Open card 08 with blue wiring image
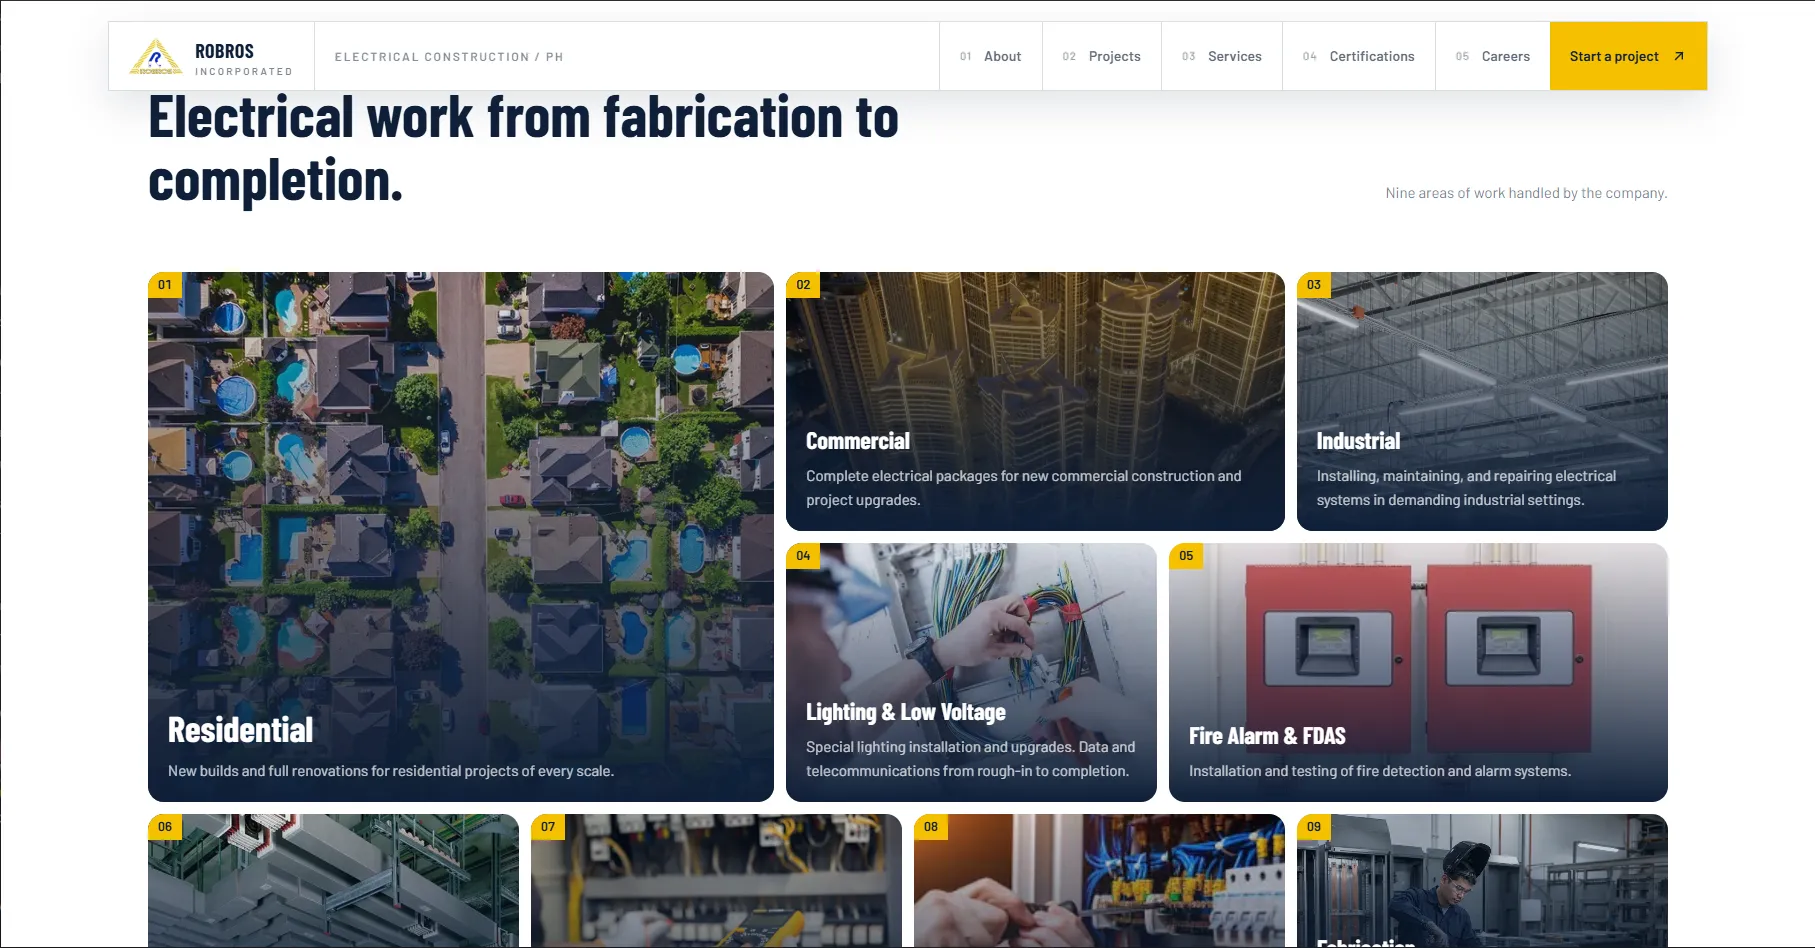This screenshot has height=948, width=1815. pos(1099,881)
